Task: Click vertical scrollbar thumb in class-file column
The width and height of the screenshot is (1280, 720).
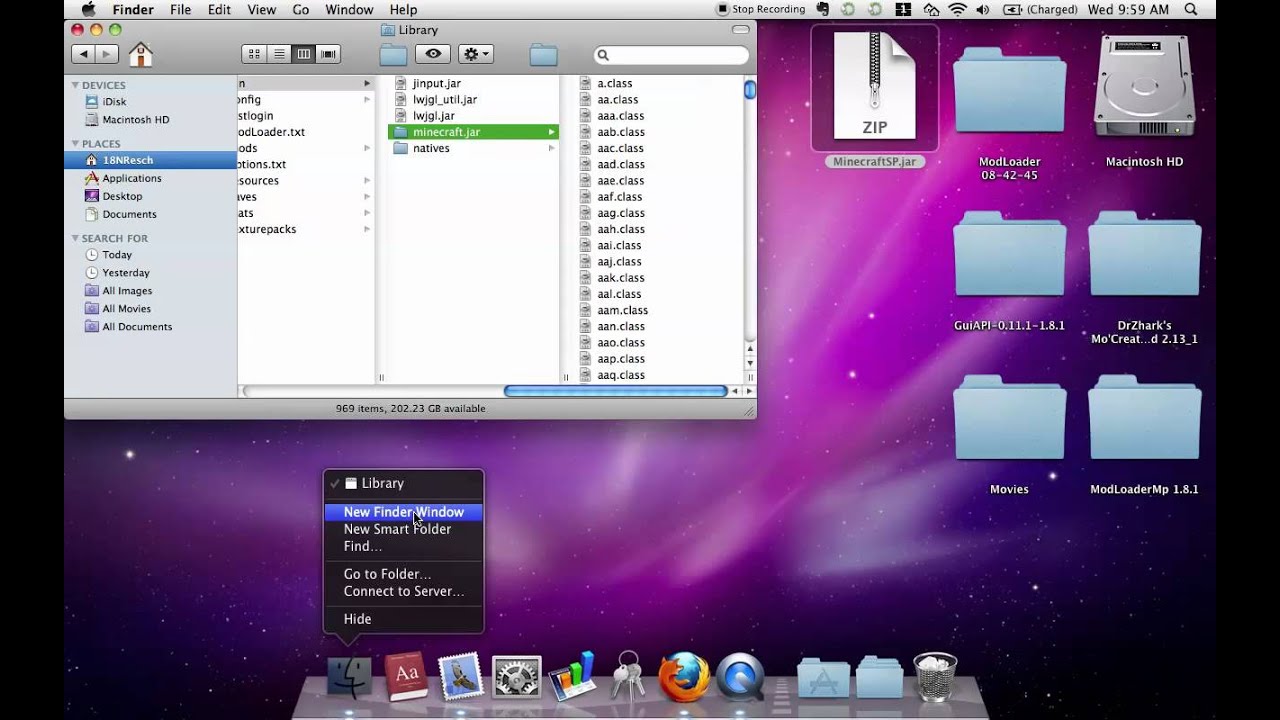Action: coord(750,90)
